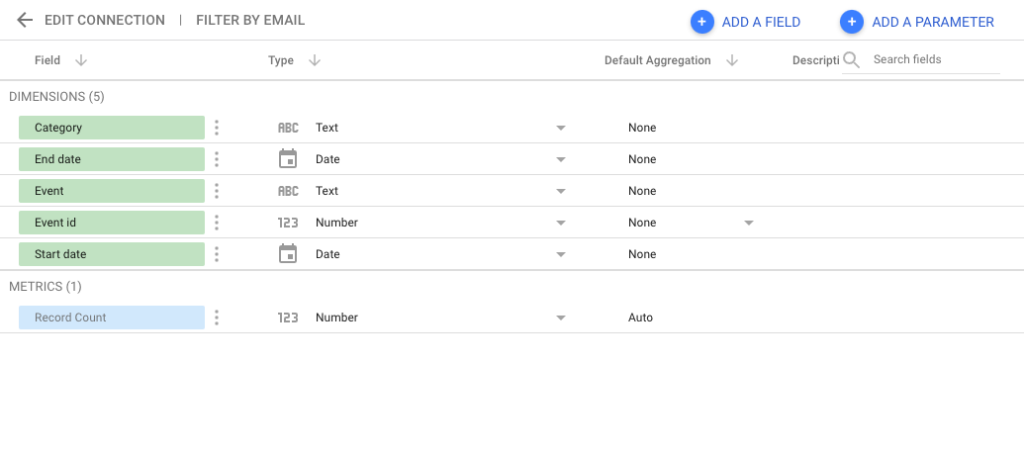Sort by the Field column arrow
This screenshot has width=1024, height=455.
click(81, 60)
